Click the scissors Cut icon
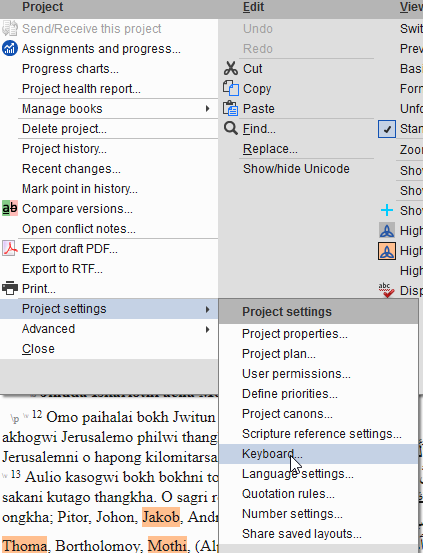 [x=231, y=69]
